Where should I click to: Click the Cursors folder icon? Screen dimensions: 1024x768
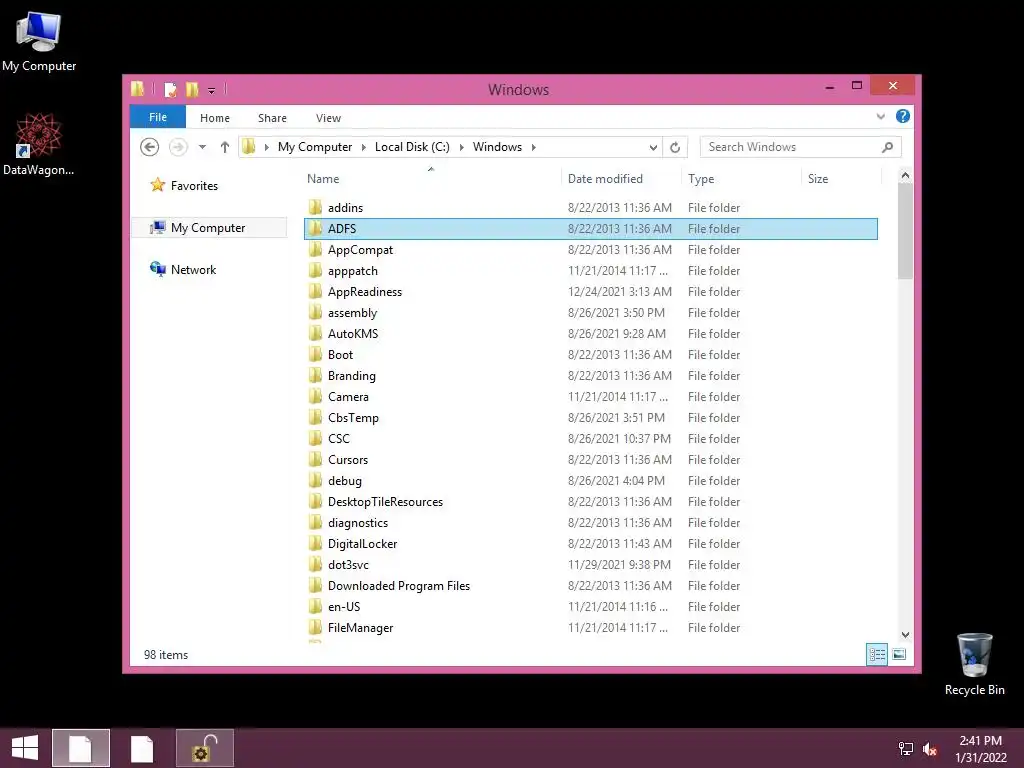pos(315,460)
